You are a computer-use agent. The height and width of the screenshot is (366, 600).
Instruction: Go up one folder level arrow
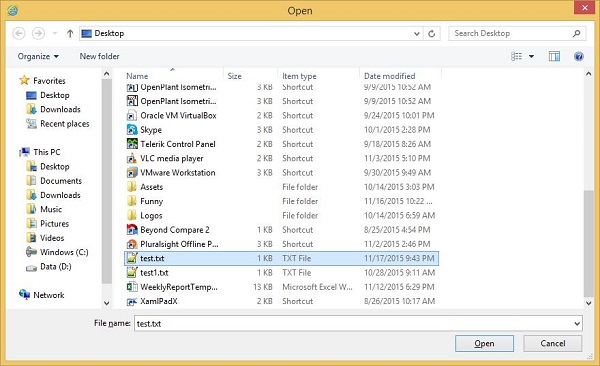[x=70, y=34]
